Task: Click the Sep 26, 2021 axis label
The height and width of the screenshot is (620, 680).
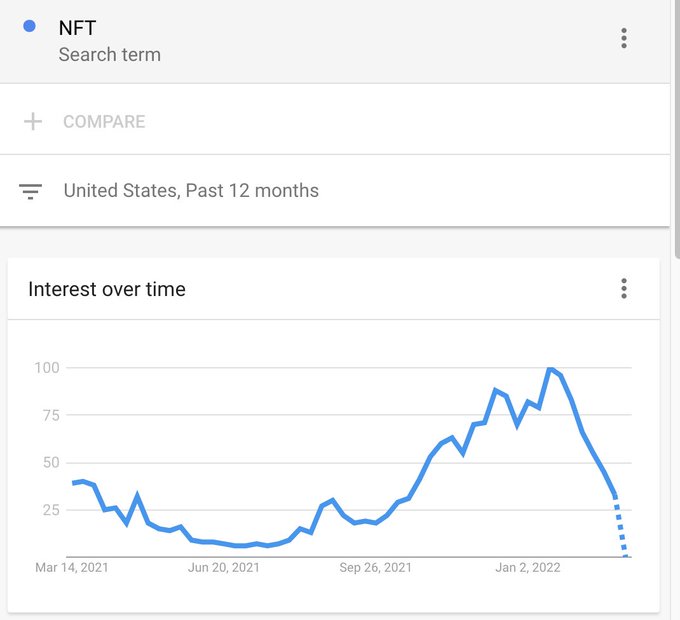Action: coord(376,568)
